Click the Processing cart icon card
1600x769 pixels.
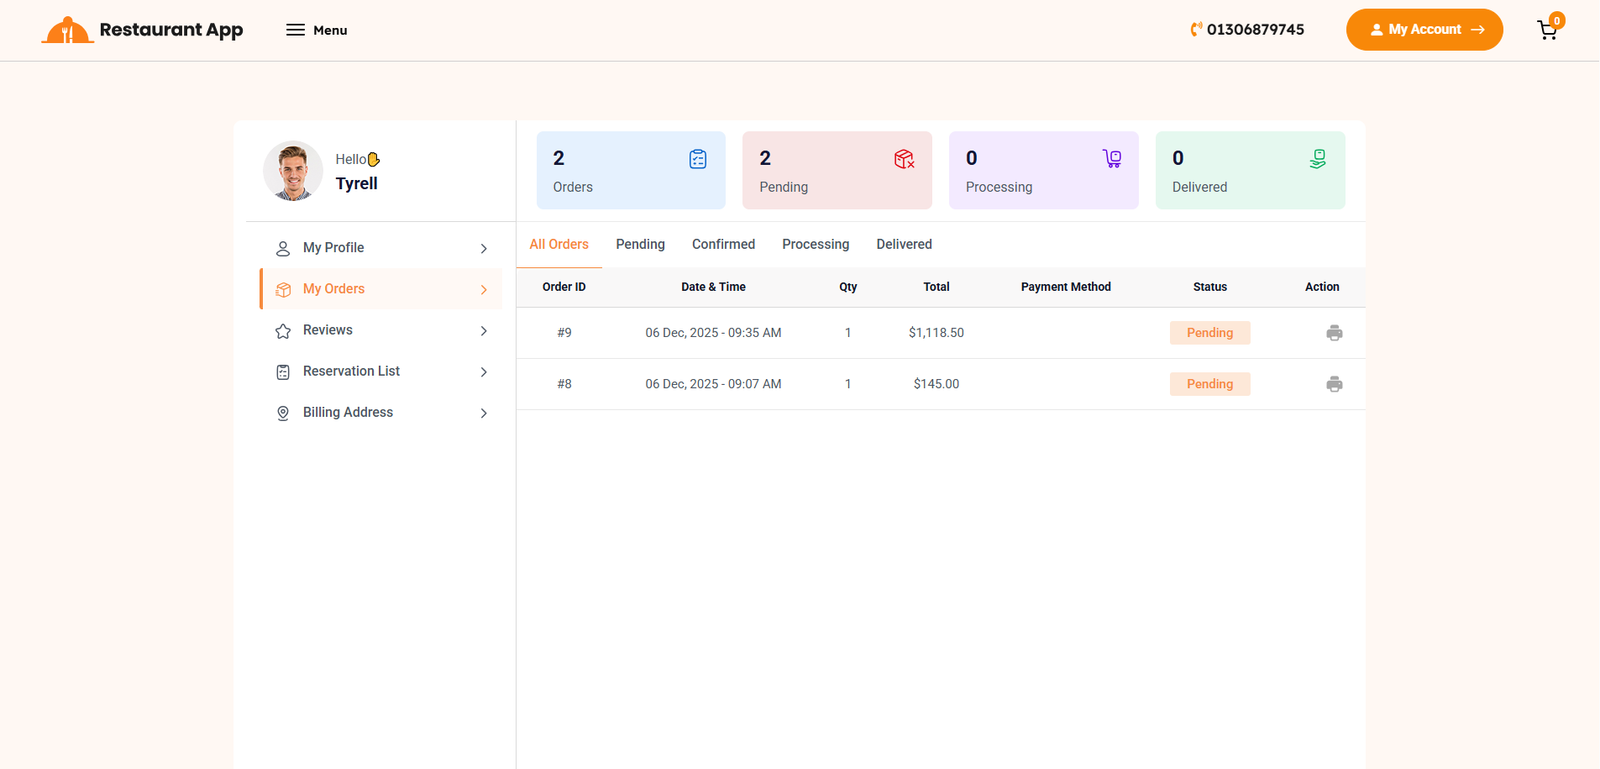coord(1111,159)
